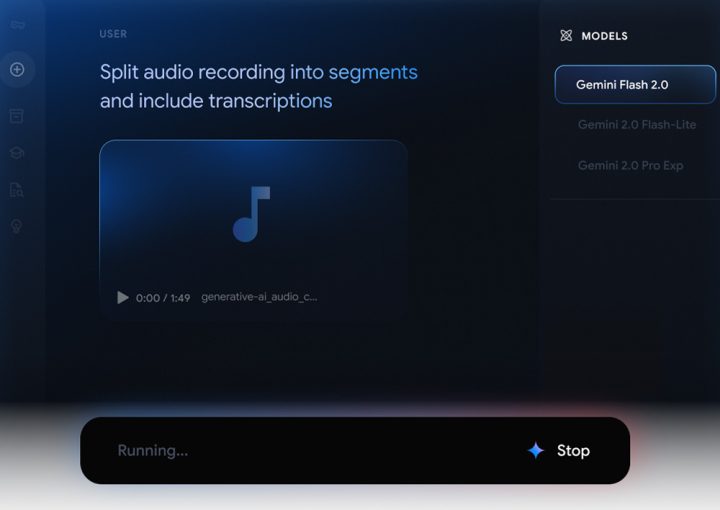
Task: Click the blue sparkle icon beside Stop
Action: coord(536,451)
